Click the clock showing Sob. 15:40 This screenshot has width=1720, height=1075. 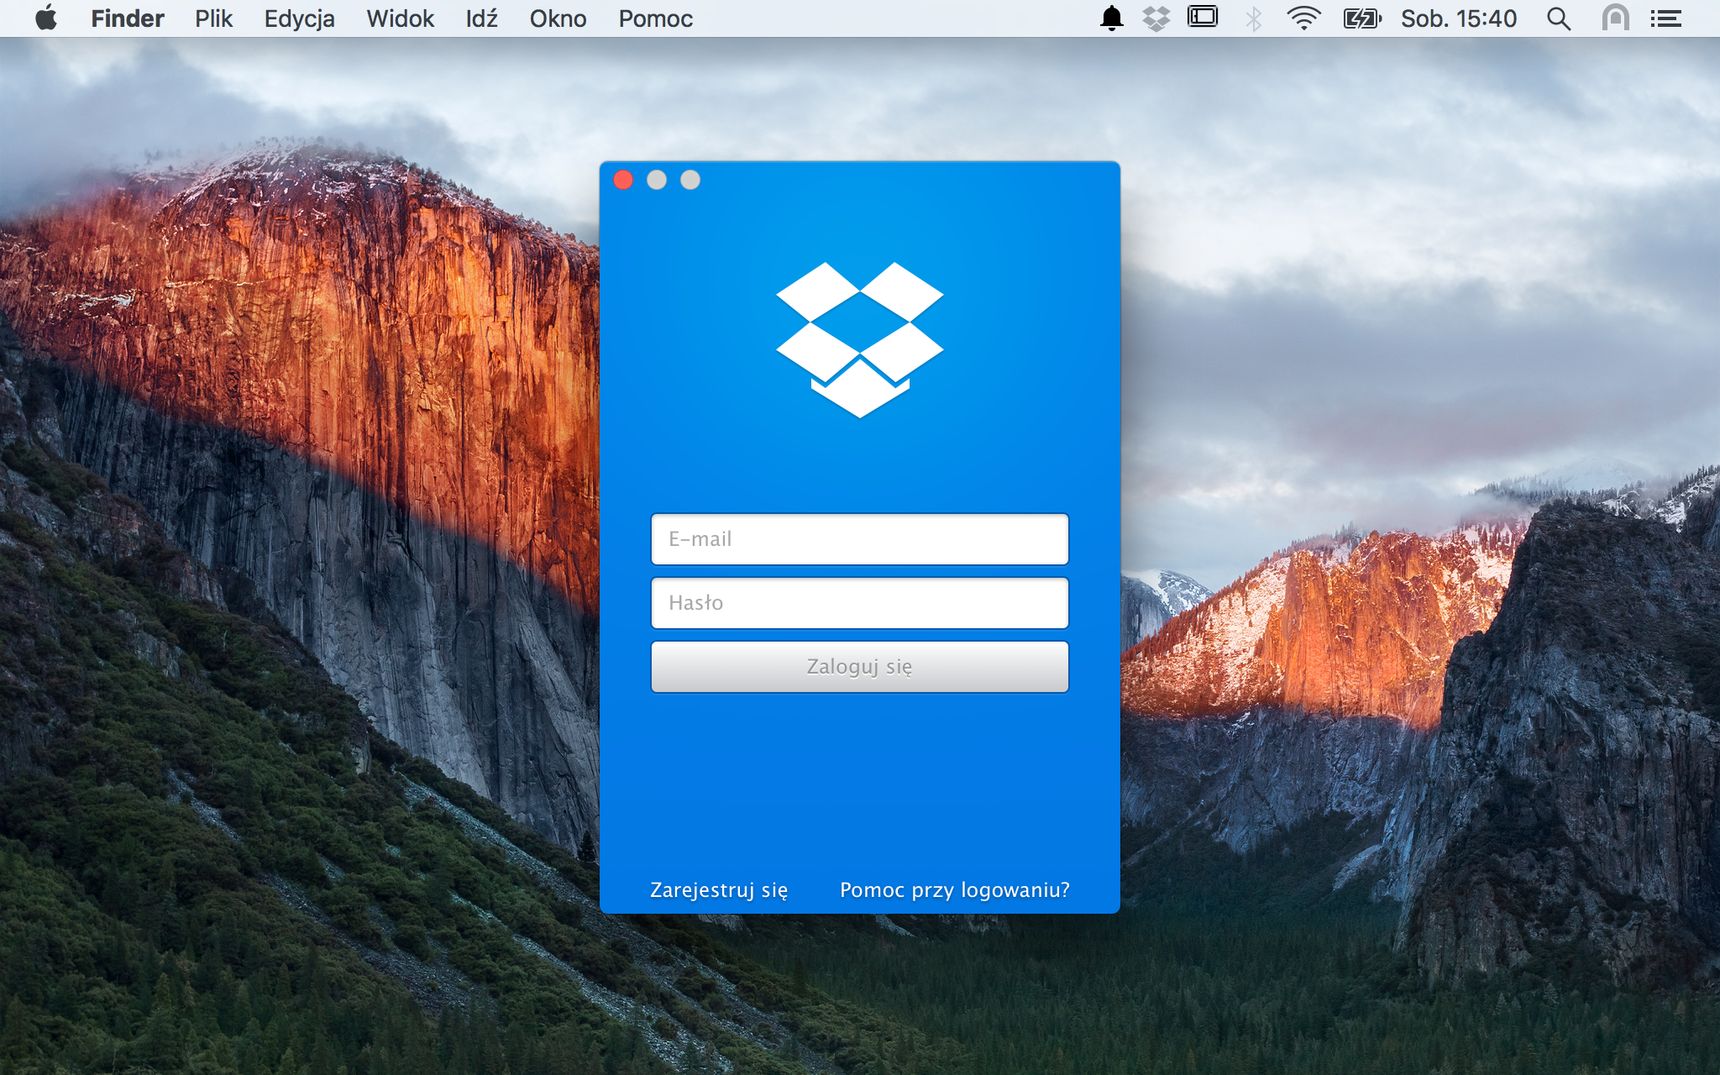1458,18
